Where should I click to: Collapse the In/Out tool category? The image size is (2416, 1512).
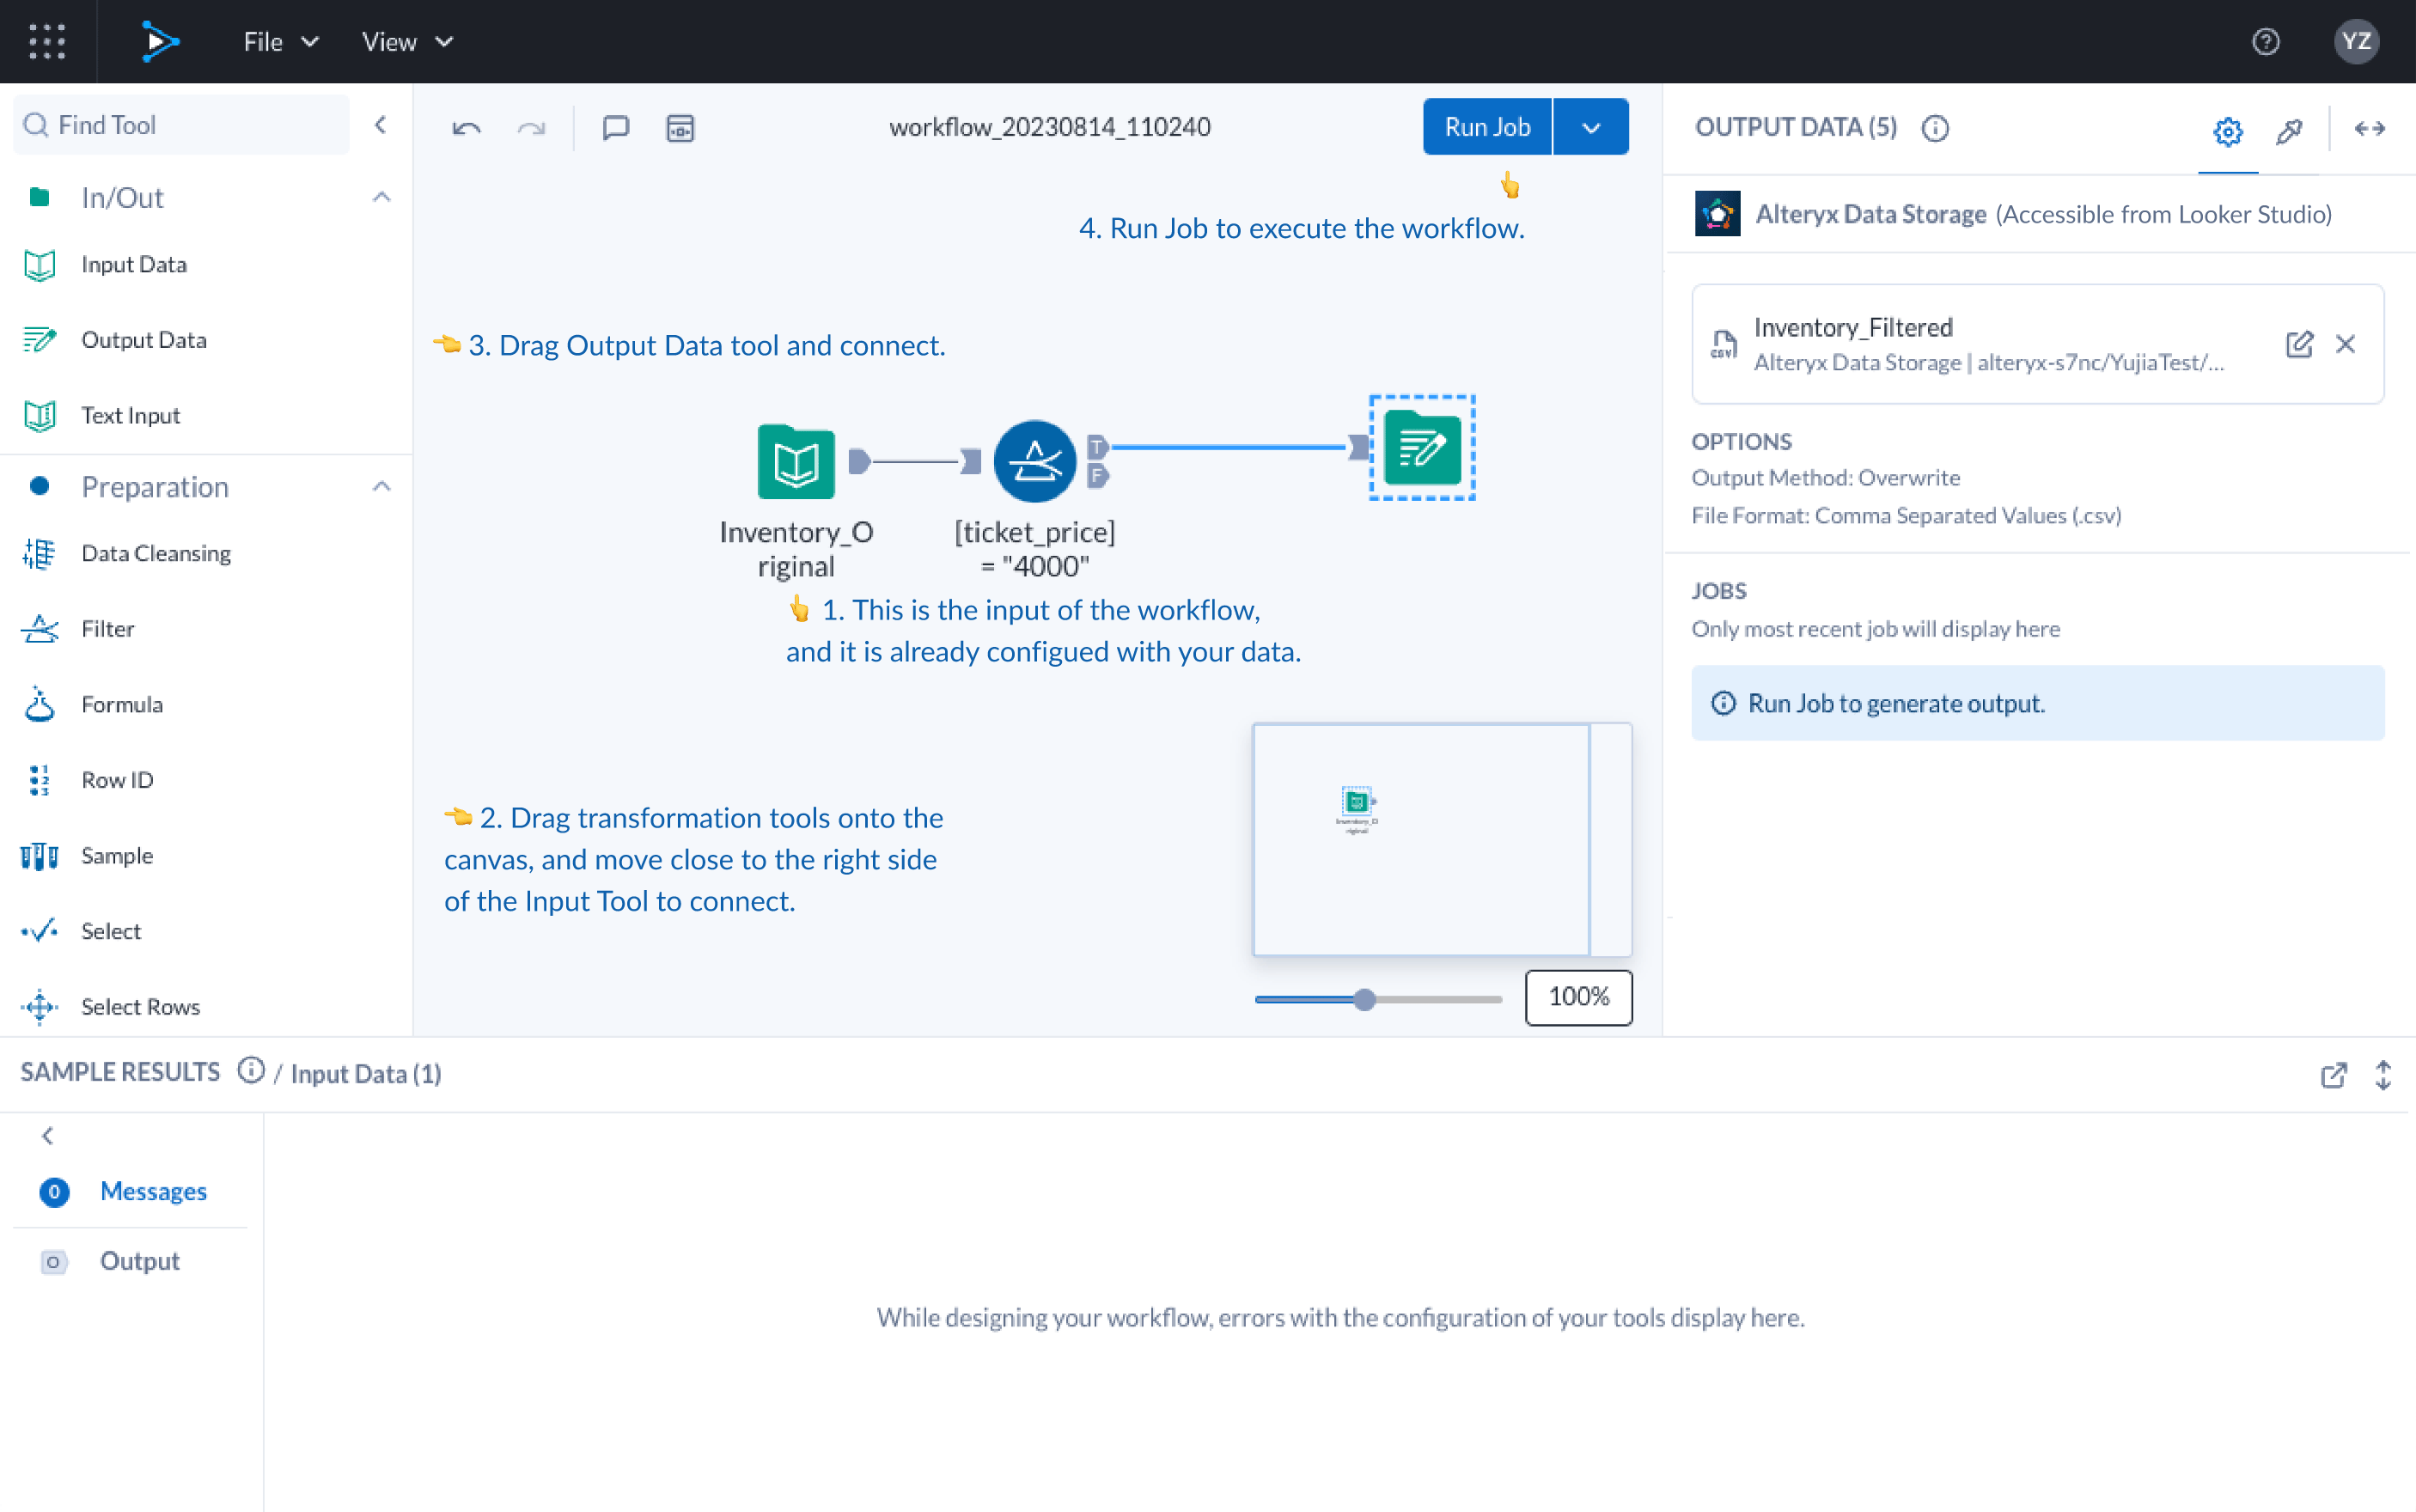381,197
